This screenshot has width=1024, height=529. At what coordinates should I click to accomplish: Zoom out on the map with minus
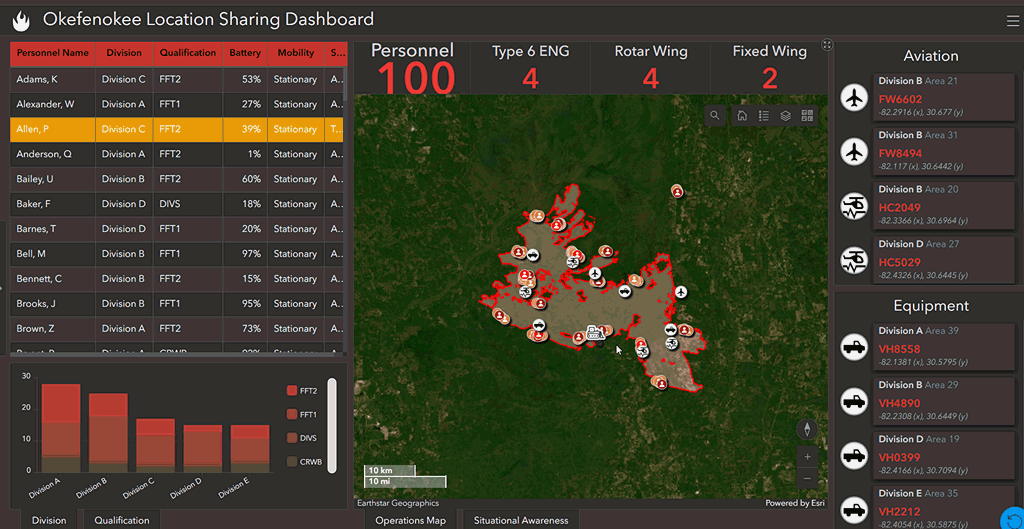pyautogui.click(x=807, y=478)
